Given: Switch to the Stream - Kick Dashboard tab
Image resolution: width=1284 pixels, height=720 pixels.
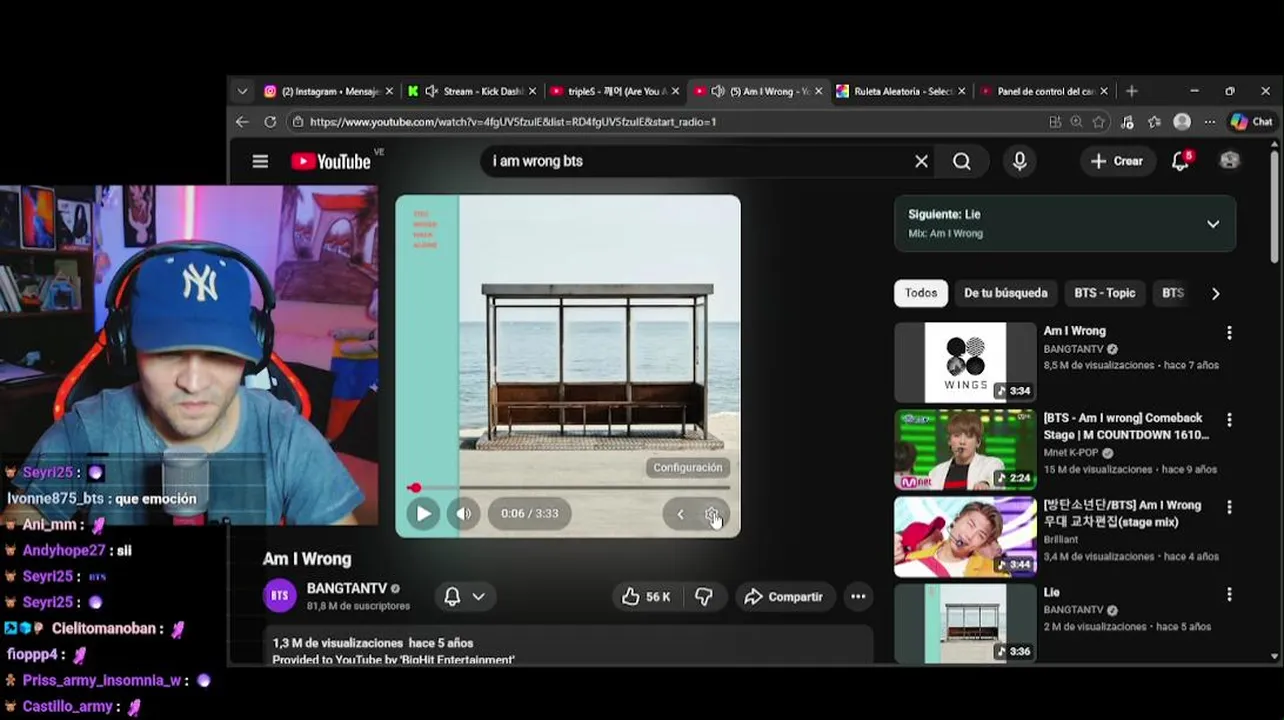Looking at the screenshot, I should [x=472, y=91].
